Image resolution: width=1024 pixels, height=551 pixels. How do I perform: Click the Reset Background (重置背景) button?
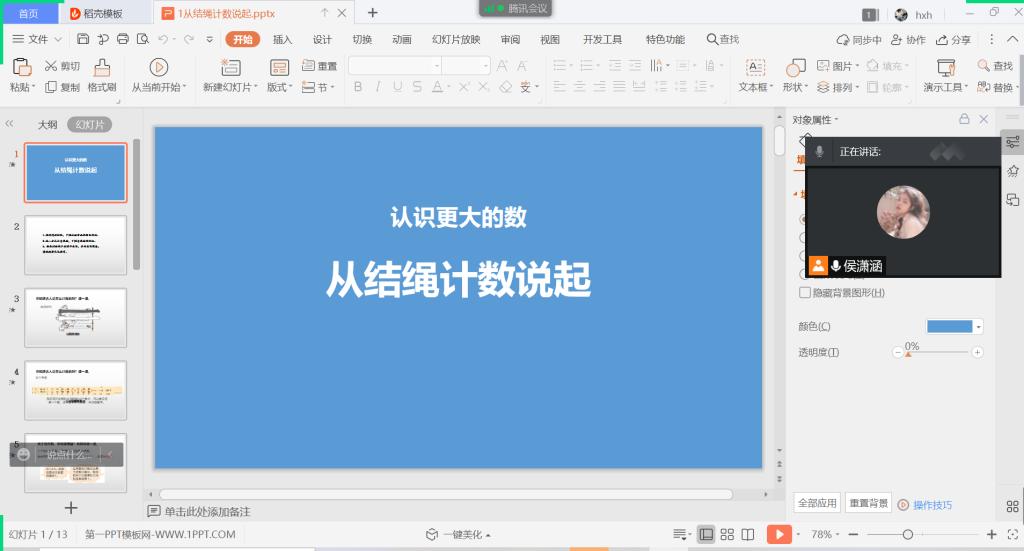point(868,503)
